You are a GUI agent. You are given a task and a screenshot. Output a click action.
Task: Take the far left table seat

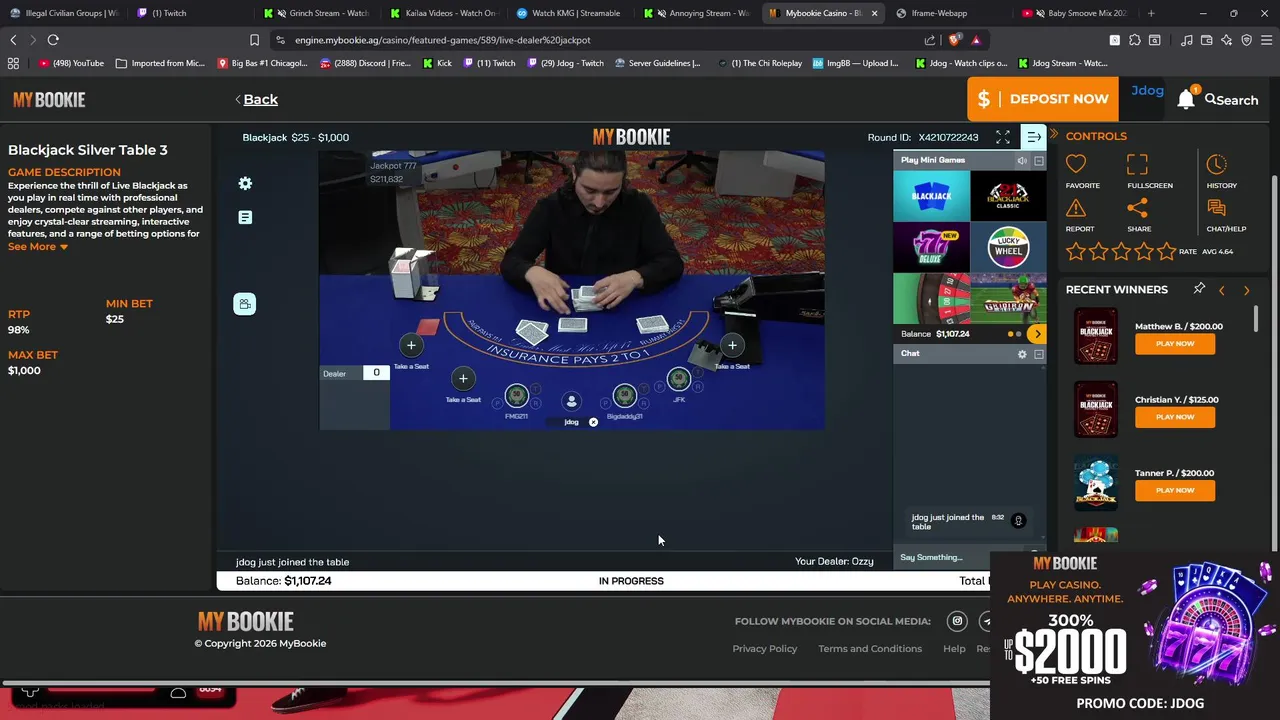click(411, 345)
